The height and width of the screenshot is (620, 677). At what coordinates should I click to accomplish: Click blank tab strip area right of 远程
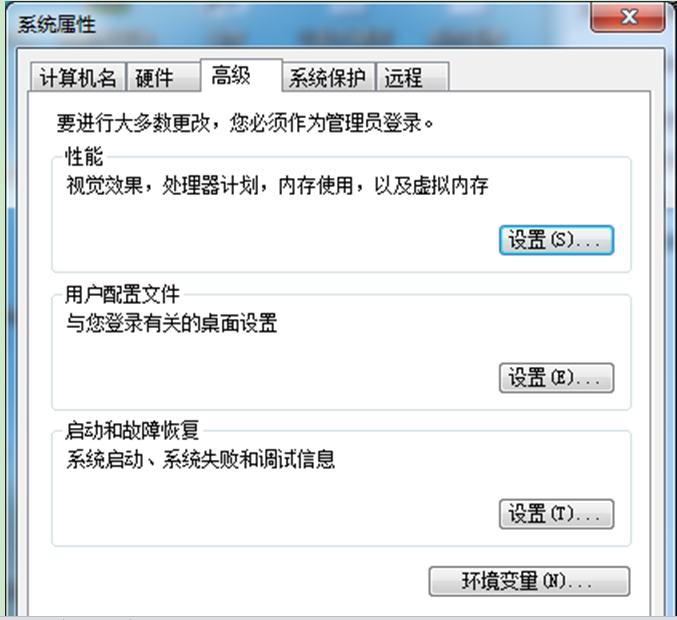tap(548, 77)
